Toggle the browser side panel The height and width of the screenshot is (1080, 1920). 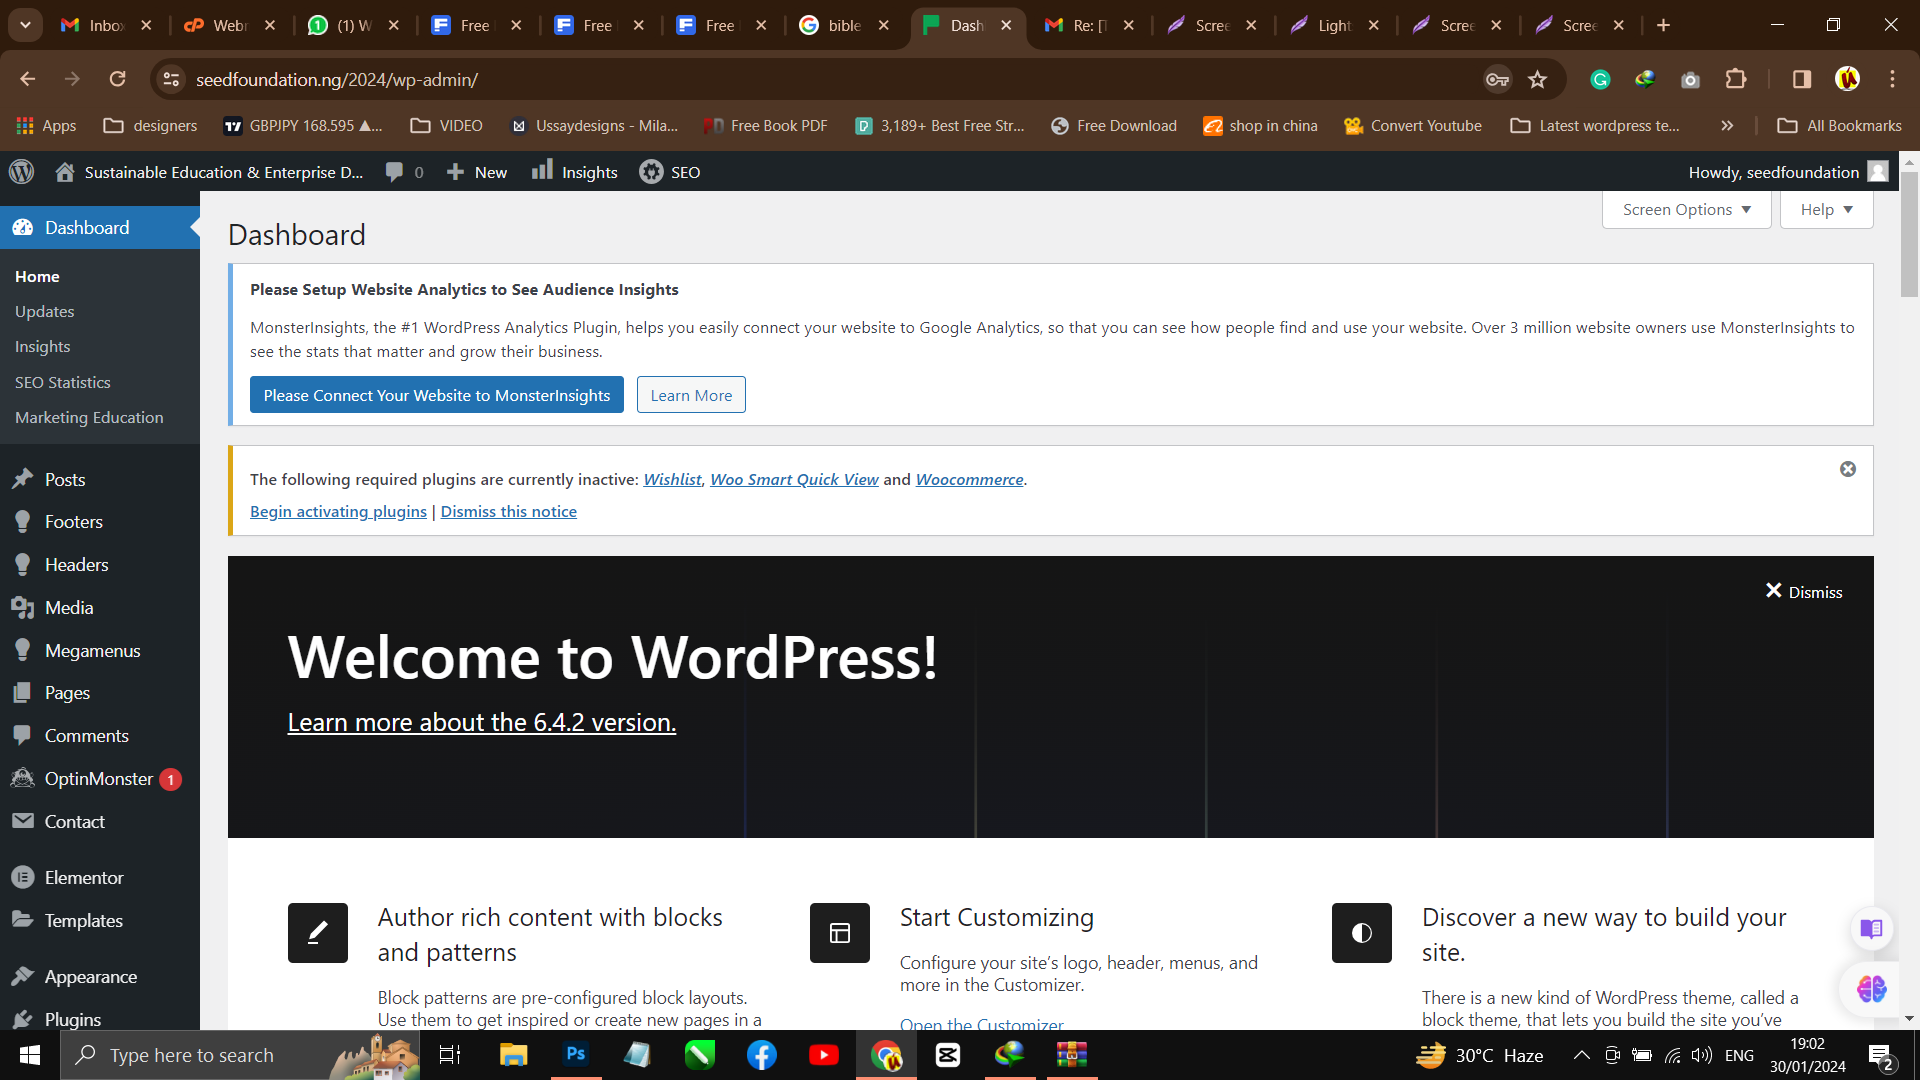click(x=1802, y=79)
